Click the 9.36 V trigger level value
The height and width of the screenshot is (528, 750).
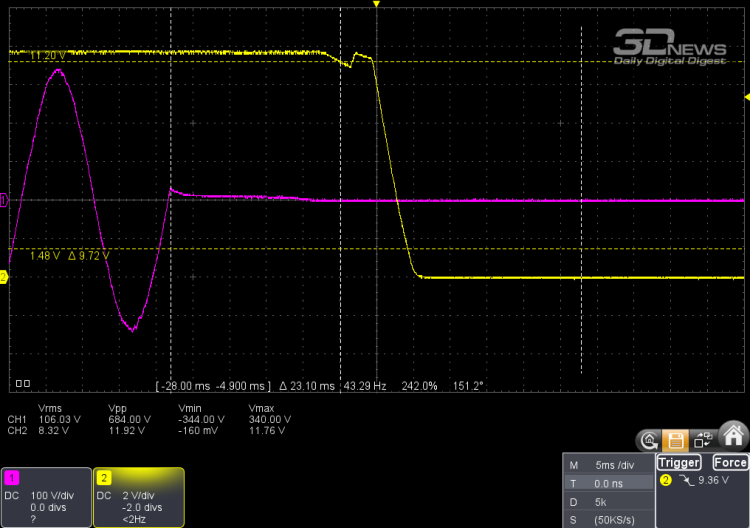click(716, 481)
